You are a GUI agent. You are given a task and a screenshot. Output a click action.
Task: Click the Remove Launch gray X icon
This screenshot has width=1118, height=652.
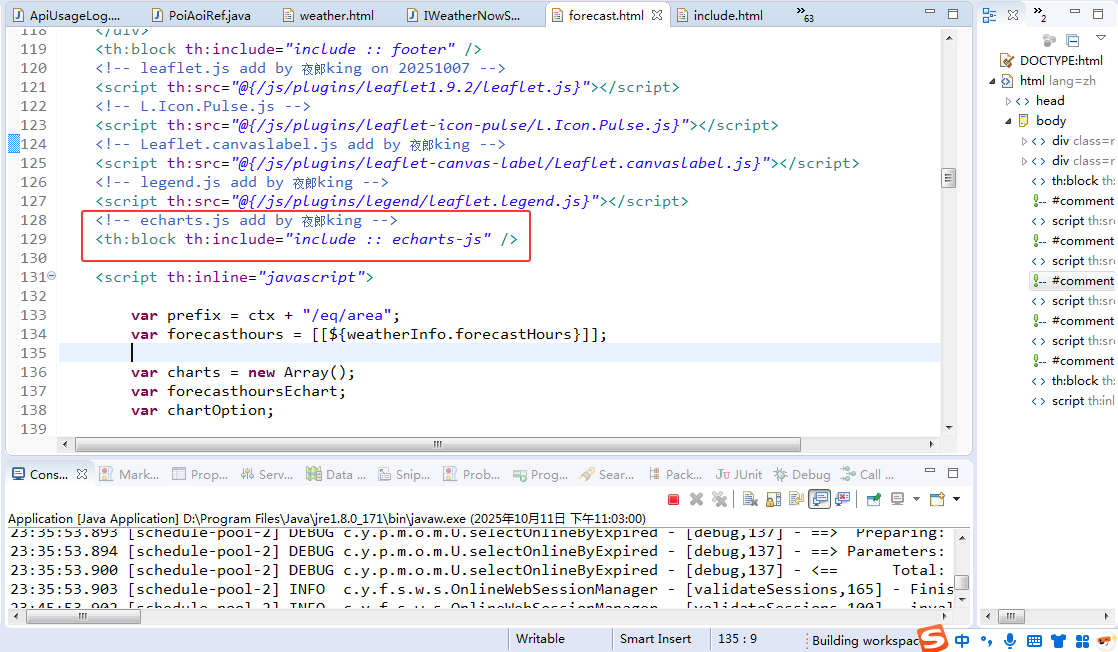click(x=697, y=499)
